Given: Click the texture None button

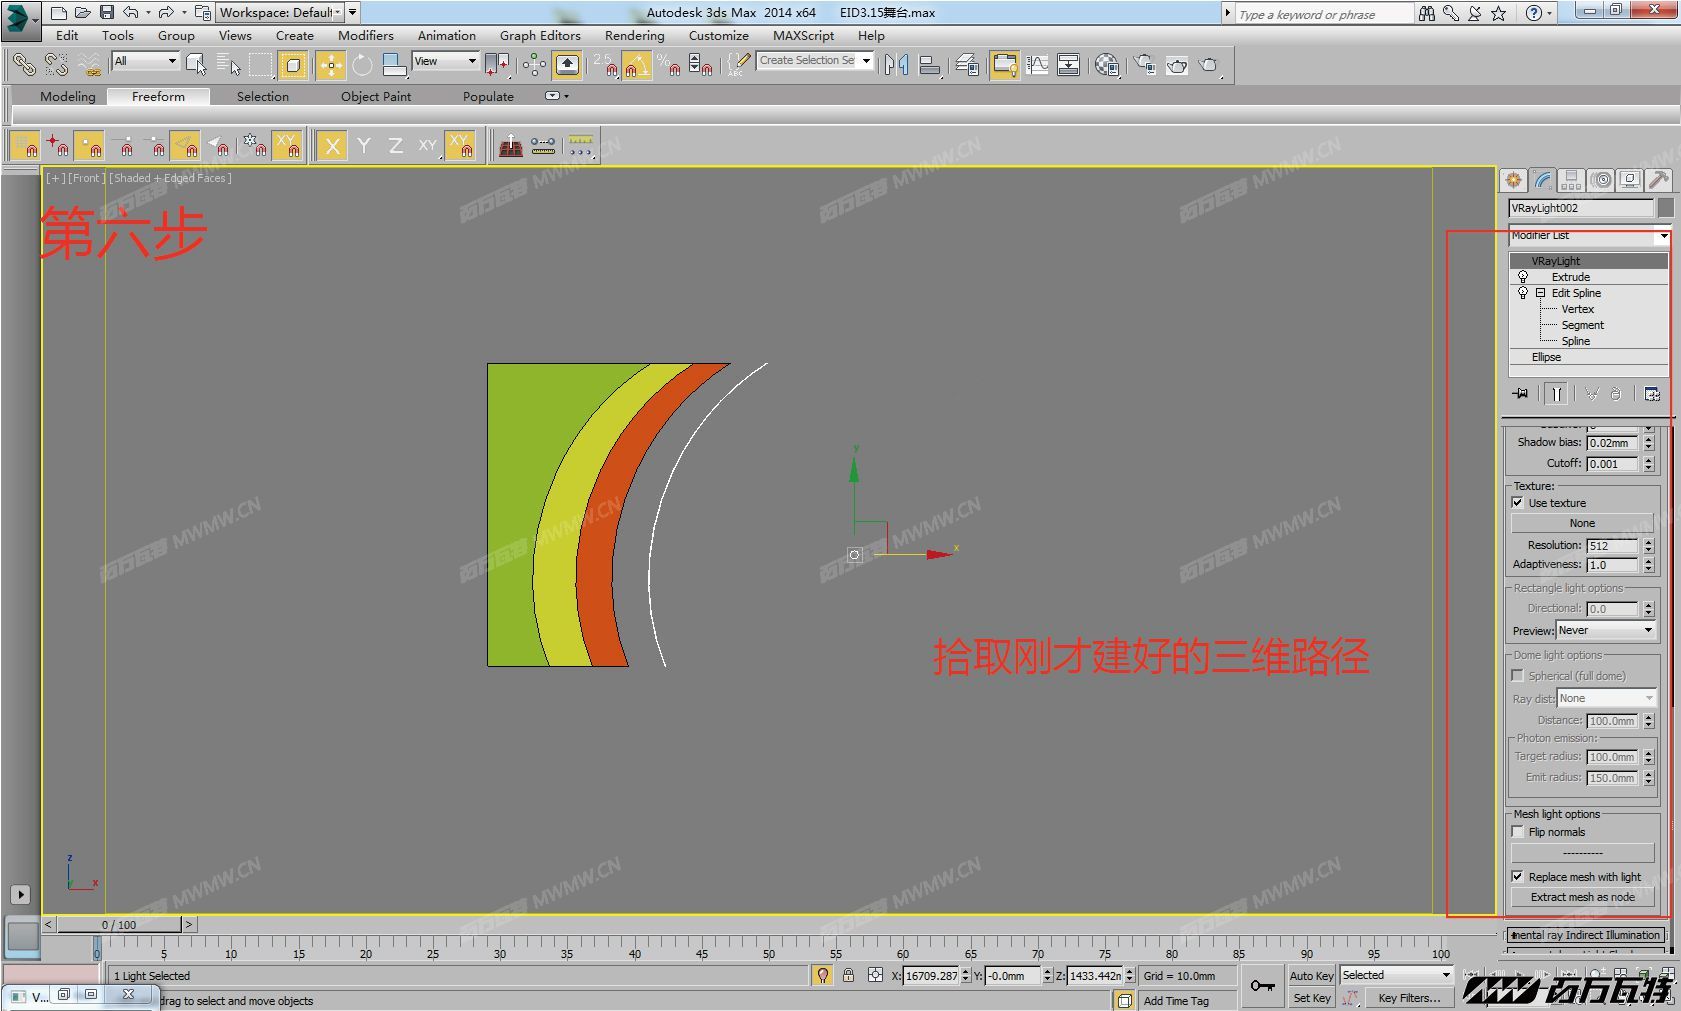Looking at the screenshot, I should click(1582, 523).
